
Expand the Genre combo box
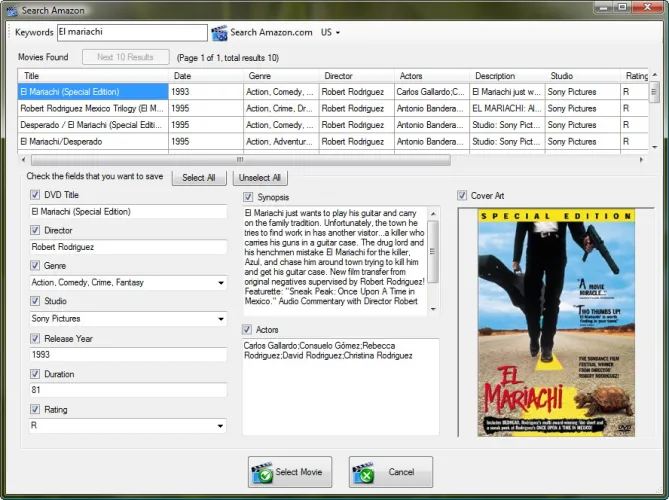(x=220, y=283)
